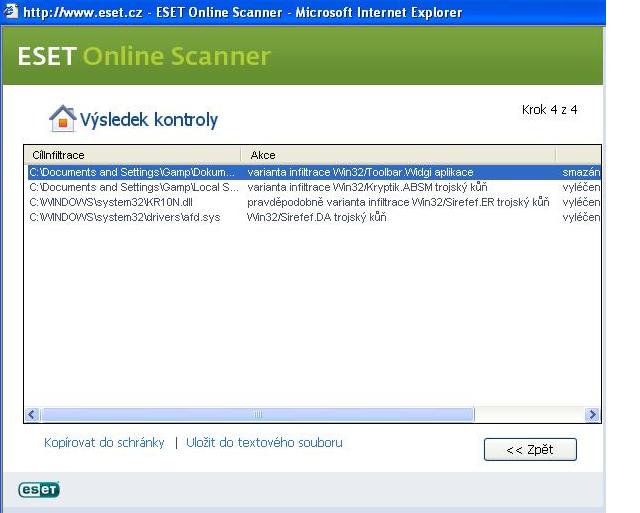Click the Krok 4 z 4 step indicator
The height and width of the screenshot is (513, 640).
click(x=549, y=109)
